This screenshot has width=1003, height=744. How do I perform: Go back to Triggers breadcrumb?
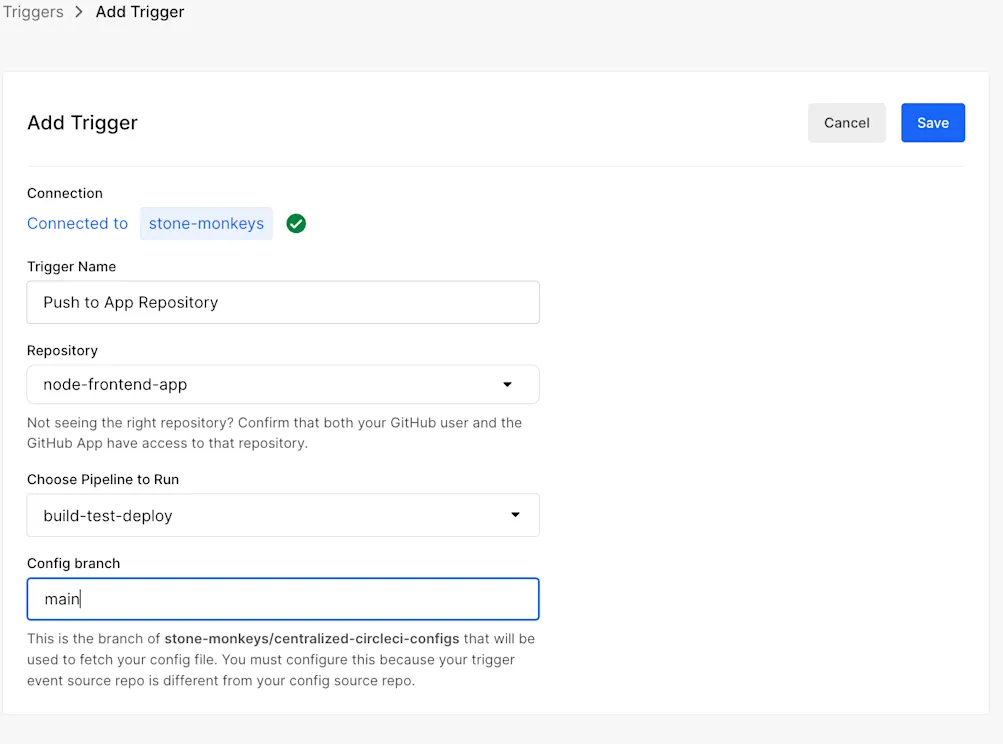pyautogui.click(x=32, y=12)
